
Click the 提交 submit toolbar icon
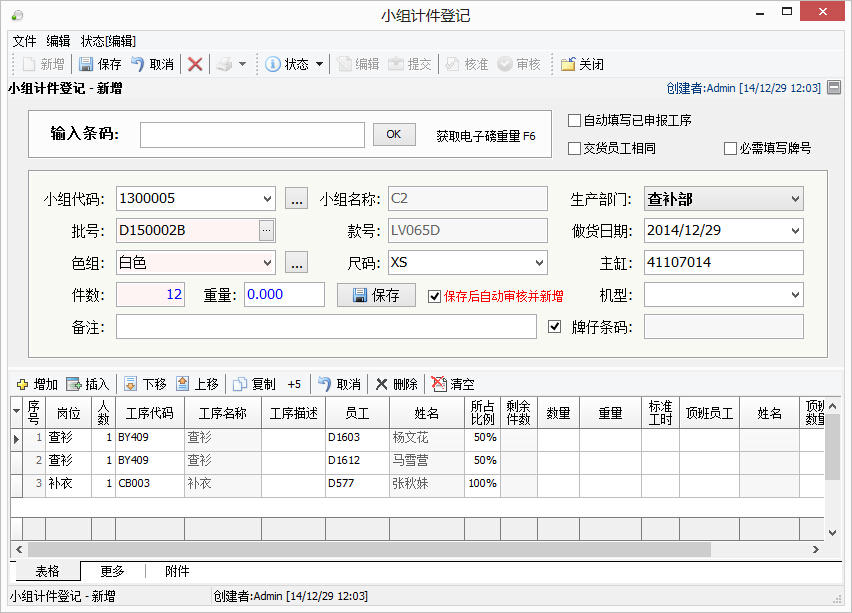[396, 64]
